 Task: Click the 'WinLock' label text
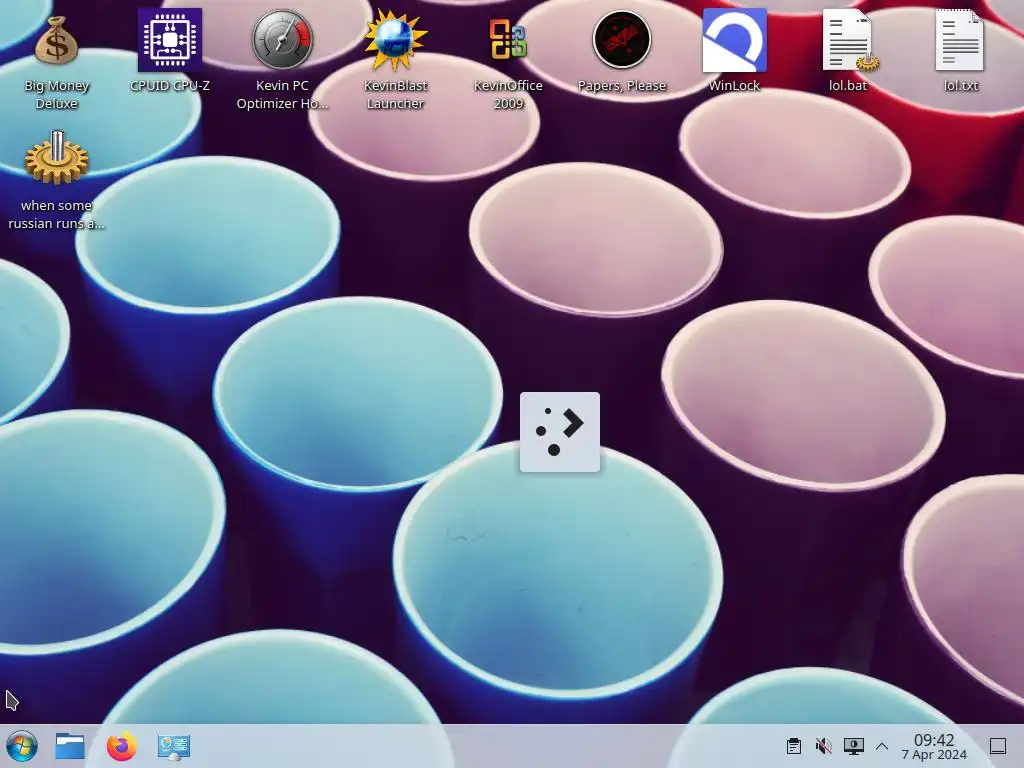(x=734, y=86)
